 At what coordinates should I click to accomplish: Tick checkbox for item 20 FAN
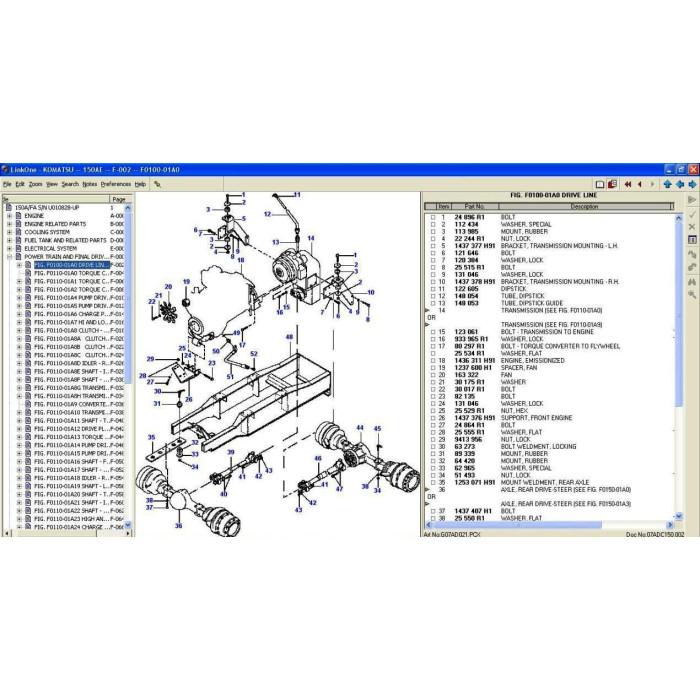tap(433, 375)
